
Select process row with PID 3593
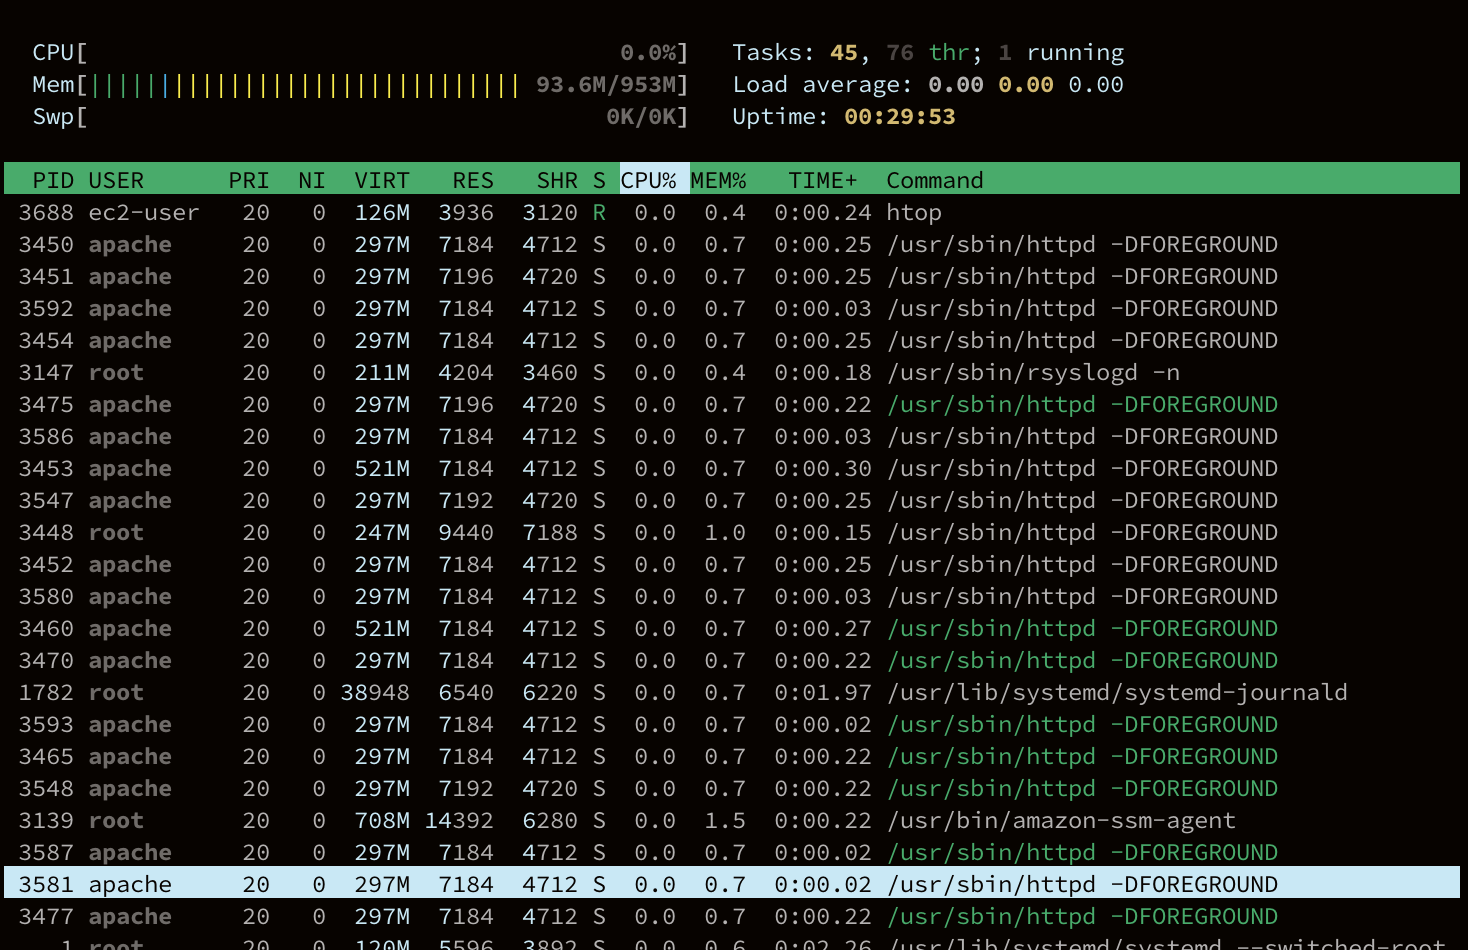pos(732,724)
